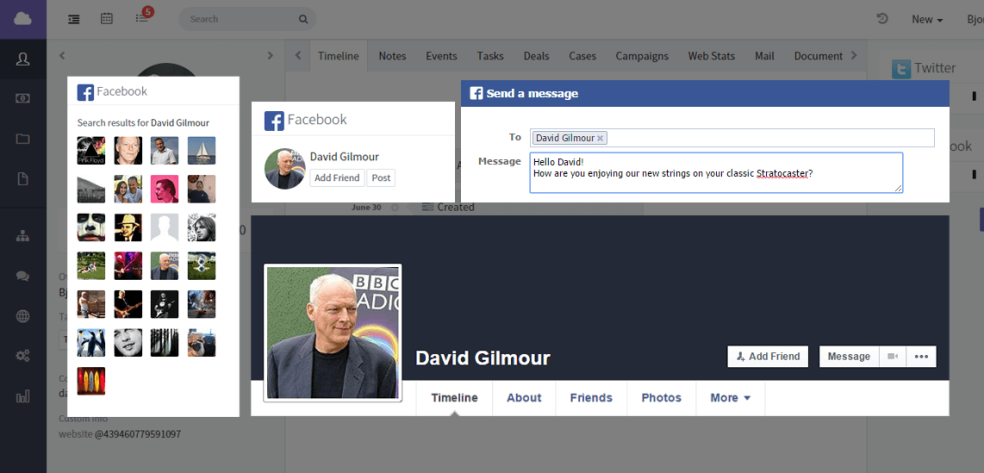This screenshot has width=984, height=473.
Task: Click the message text area
Action: click(715, 172)
